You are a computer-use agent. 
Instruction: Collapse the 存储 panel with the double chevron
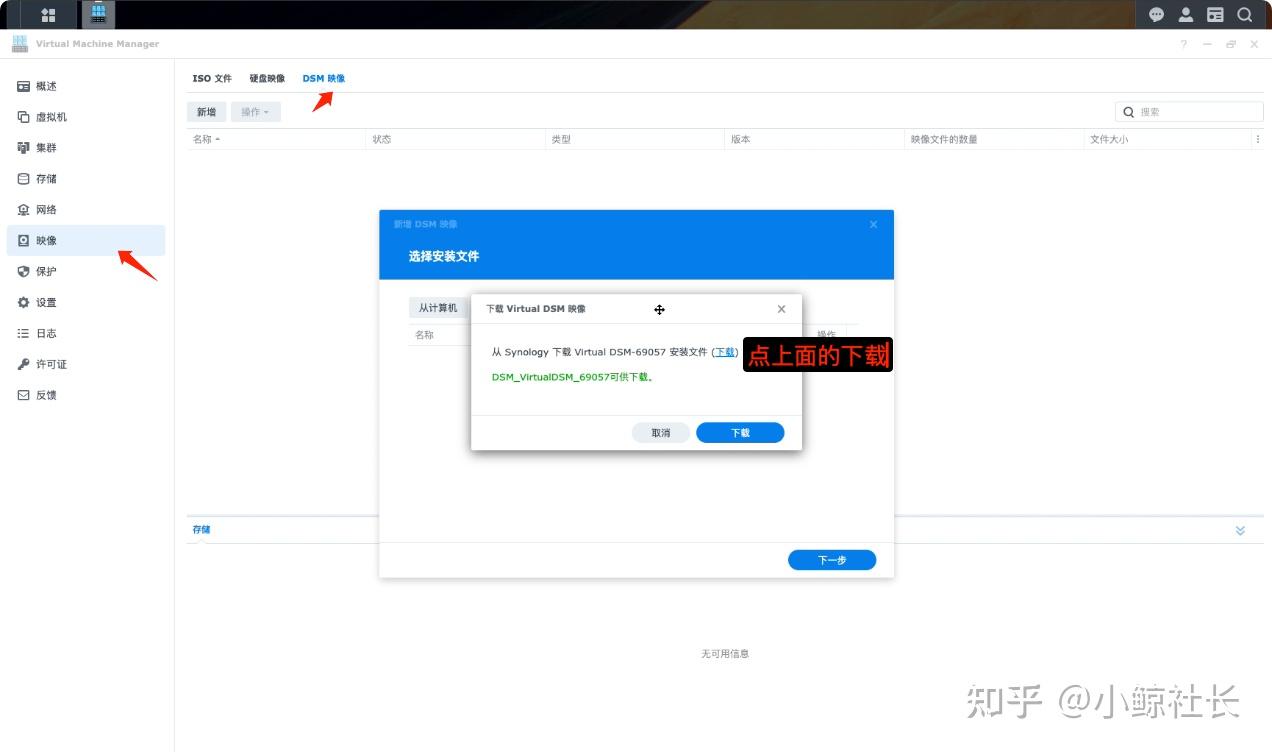[x=1240, y=530]
